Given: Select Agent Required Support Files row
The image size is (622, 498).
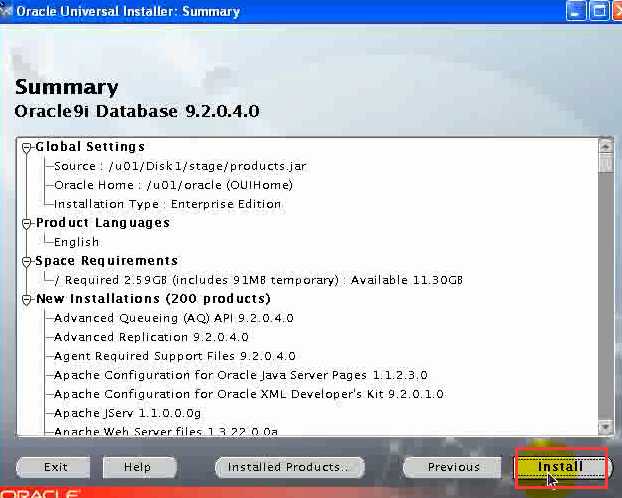Looking at the screenshot, I should tap(175, 356).
